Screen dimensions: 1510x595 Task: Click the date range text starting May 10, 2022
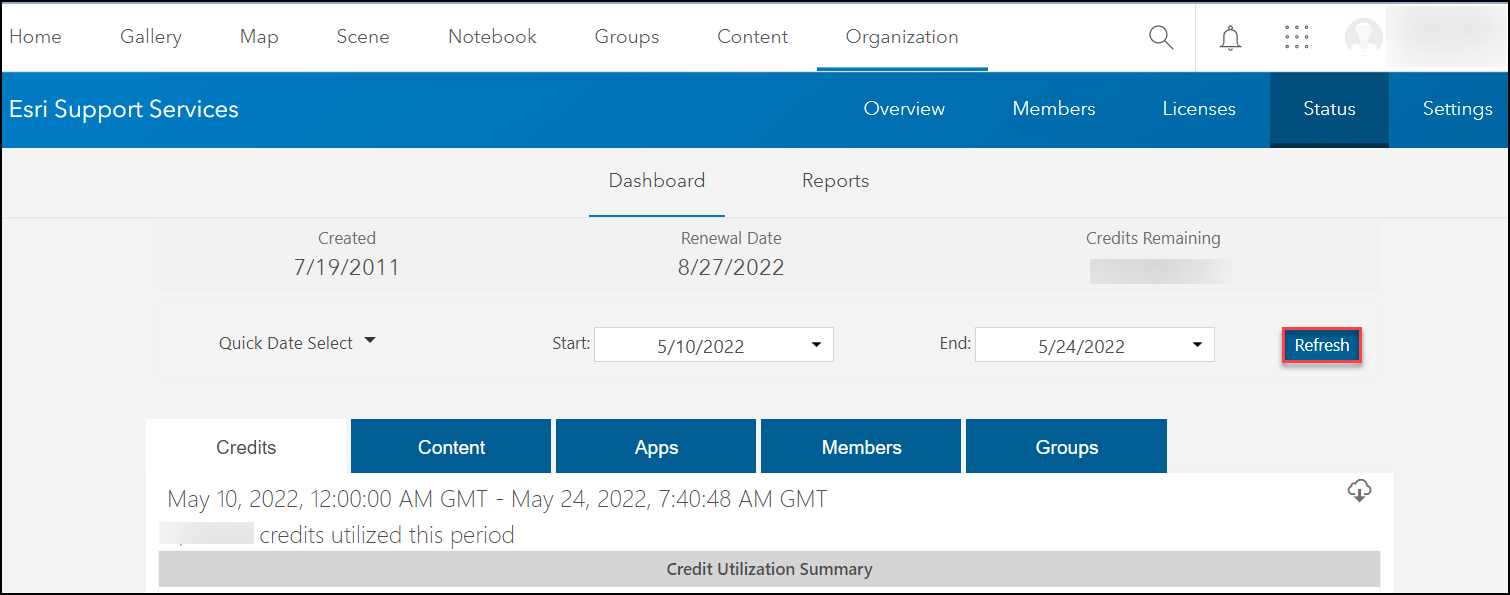pyautogui.click(x=497, y=499)
